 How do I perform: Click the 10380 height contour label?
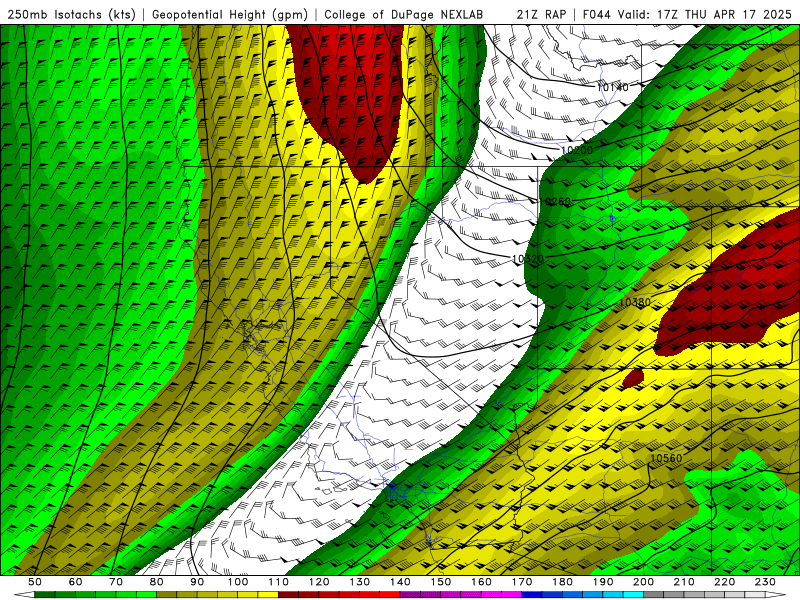(x=635, y=303)
